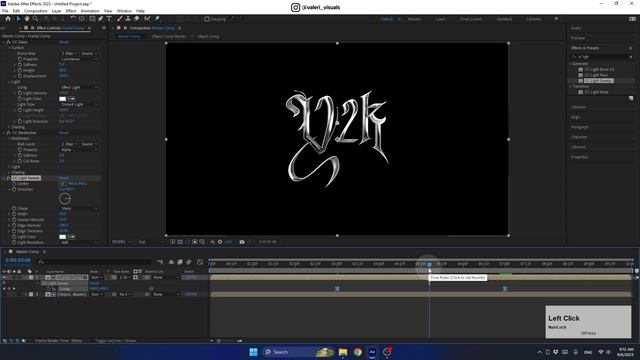The image size is (640, 360).
Task: Select the Roto Brush tool
Action: click(147, 19)
